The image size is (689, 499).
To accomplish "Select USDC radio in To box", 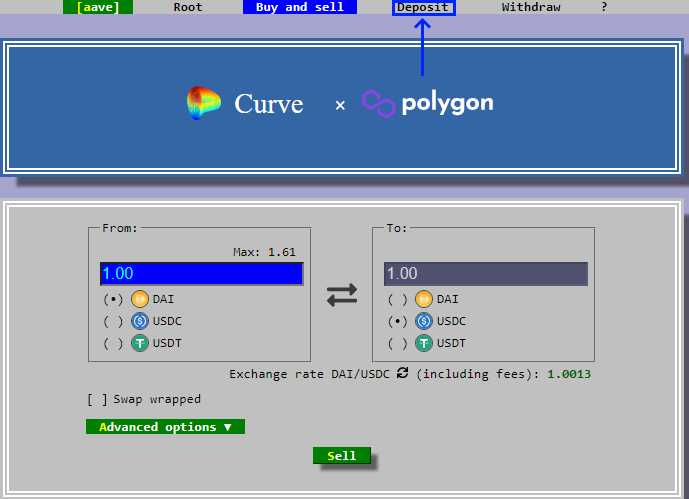I will 397,322.
